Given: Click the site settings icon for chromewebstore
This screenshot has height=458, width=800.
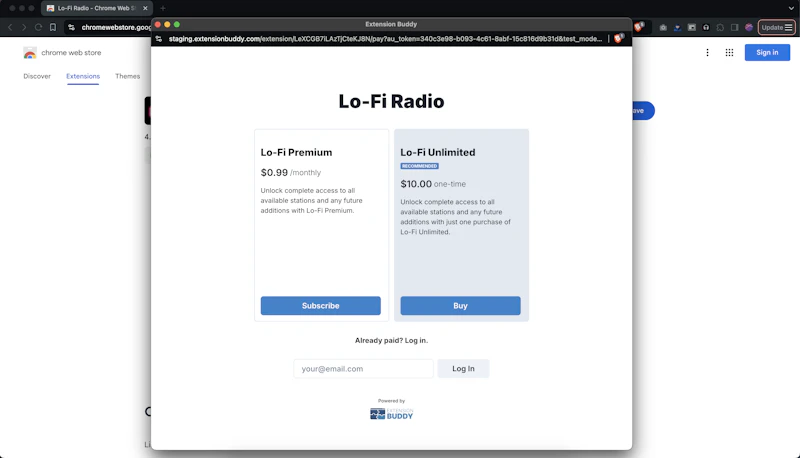Looking at the screenshot, I should [x=71, y=28].
